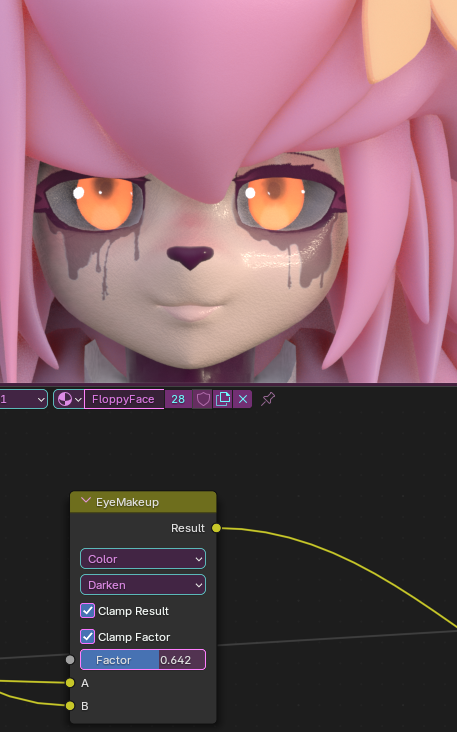The height and width of the screenshot is (732, 457).
Task: Open the material slot dropdown
Action: pos(23,399)
